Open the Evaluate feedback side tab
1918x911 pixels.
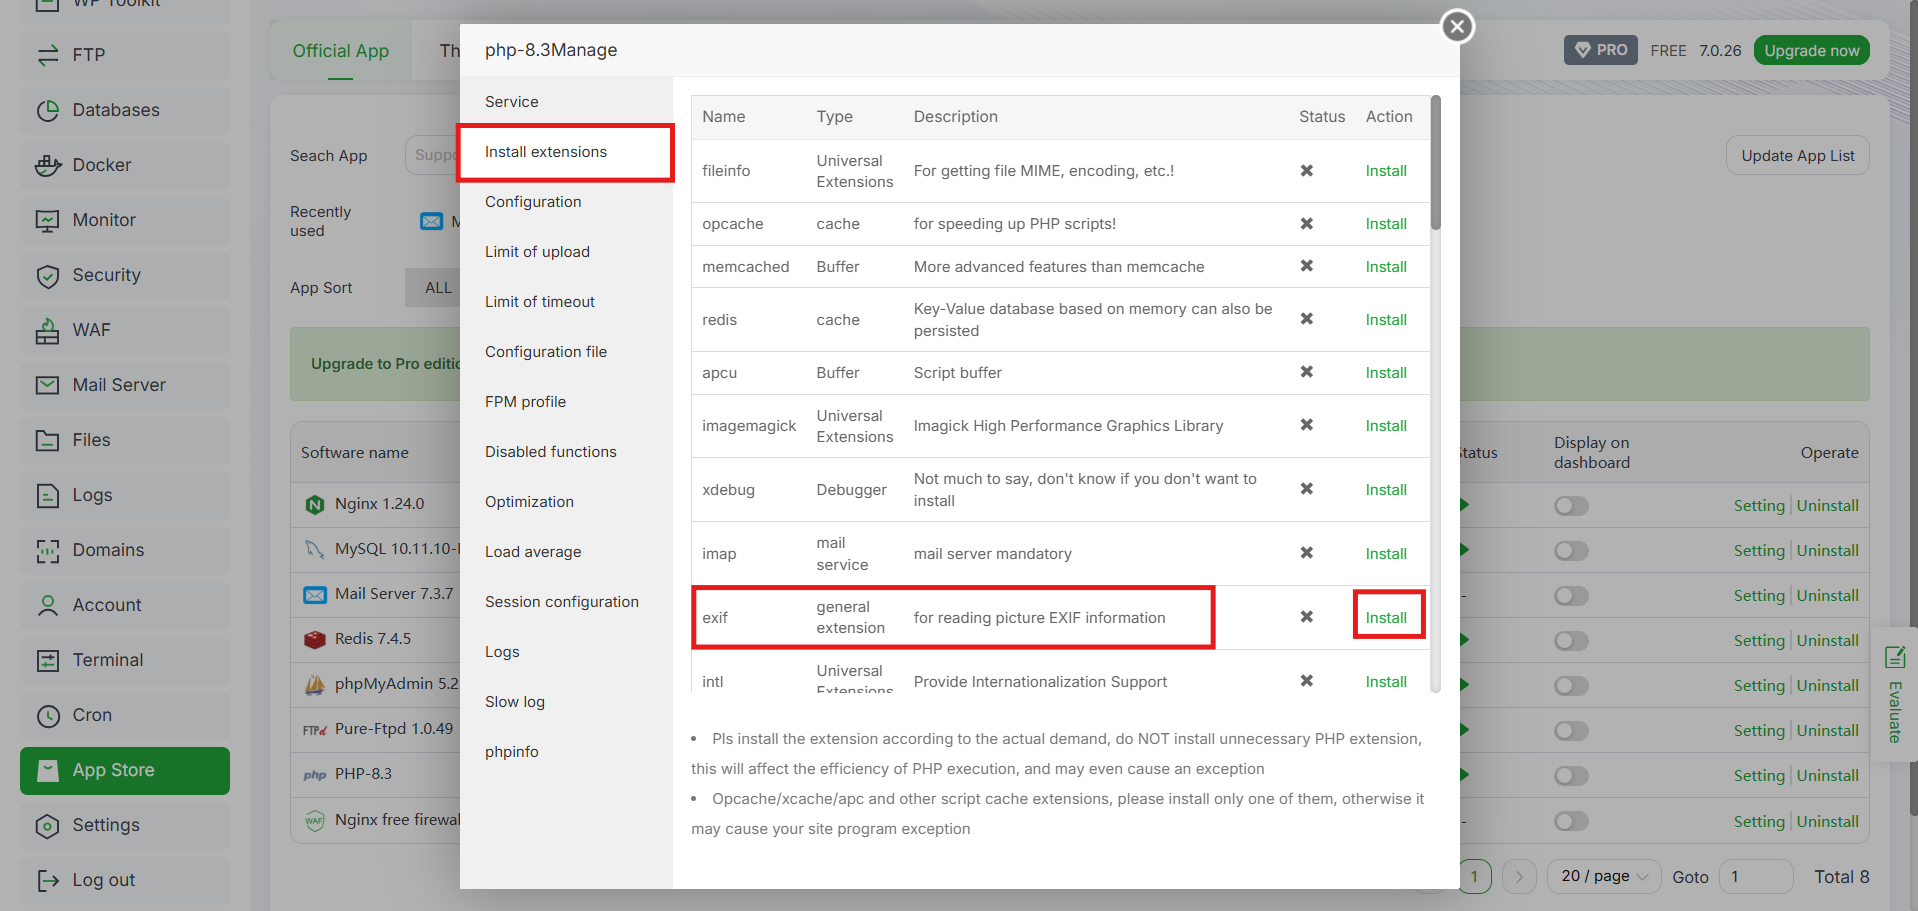click(1894, 695)
